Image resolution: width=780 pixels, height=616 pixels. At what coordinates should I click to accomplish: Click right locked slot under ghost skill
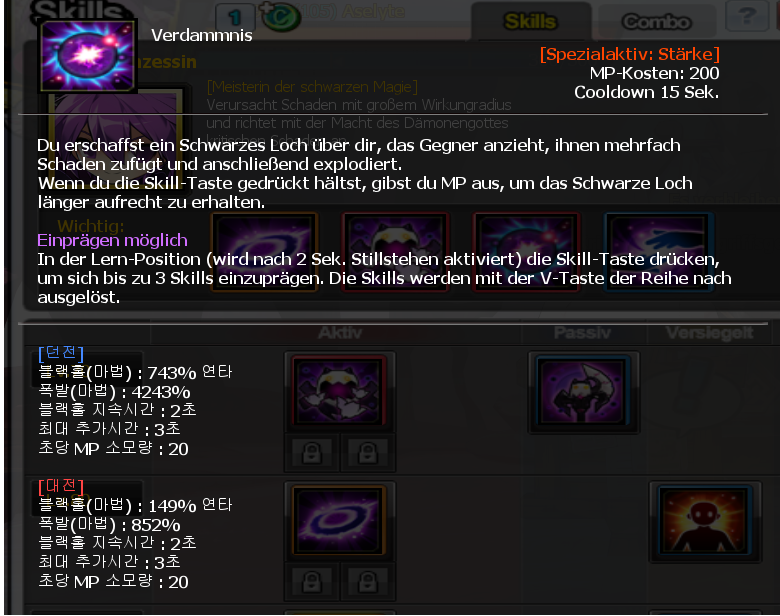point(368,452)
